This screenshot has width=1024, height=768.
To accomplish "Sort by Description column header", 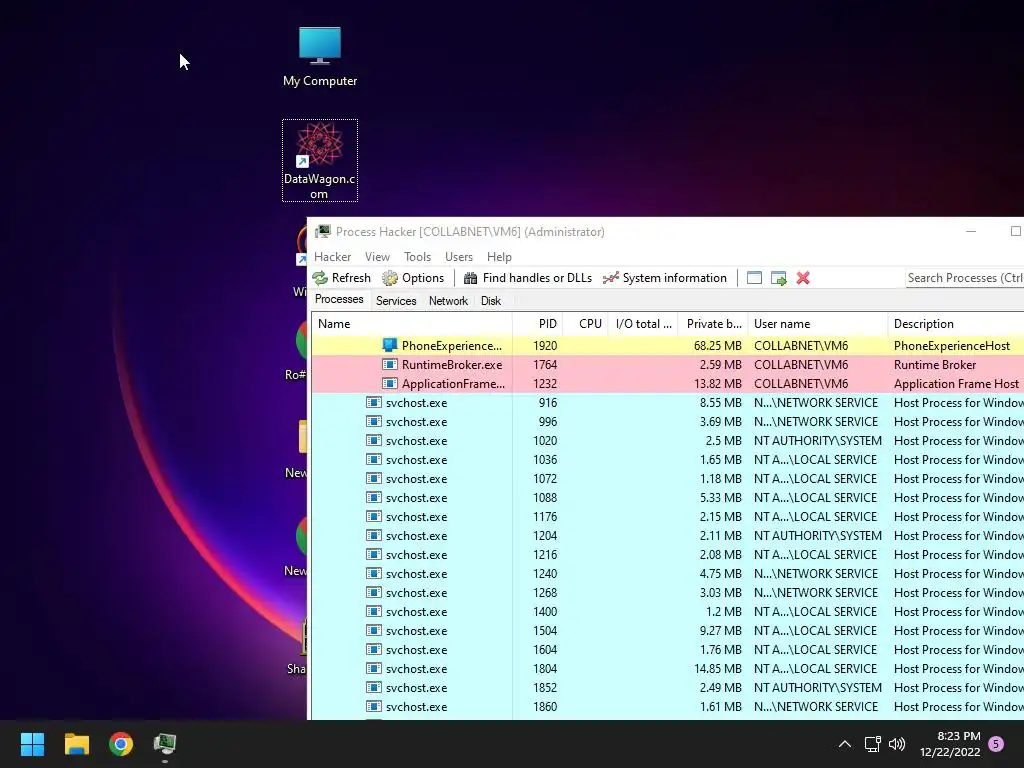I will coord(956,324).
